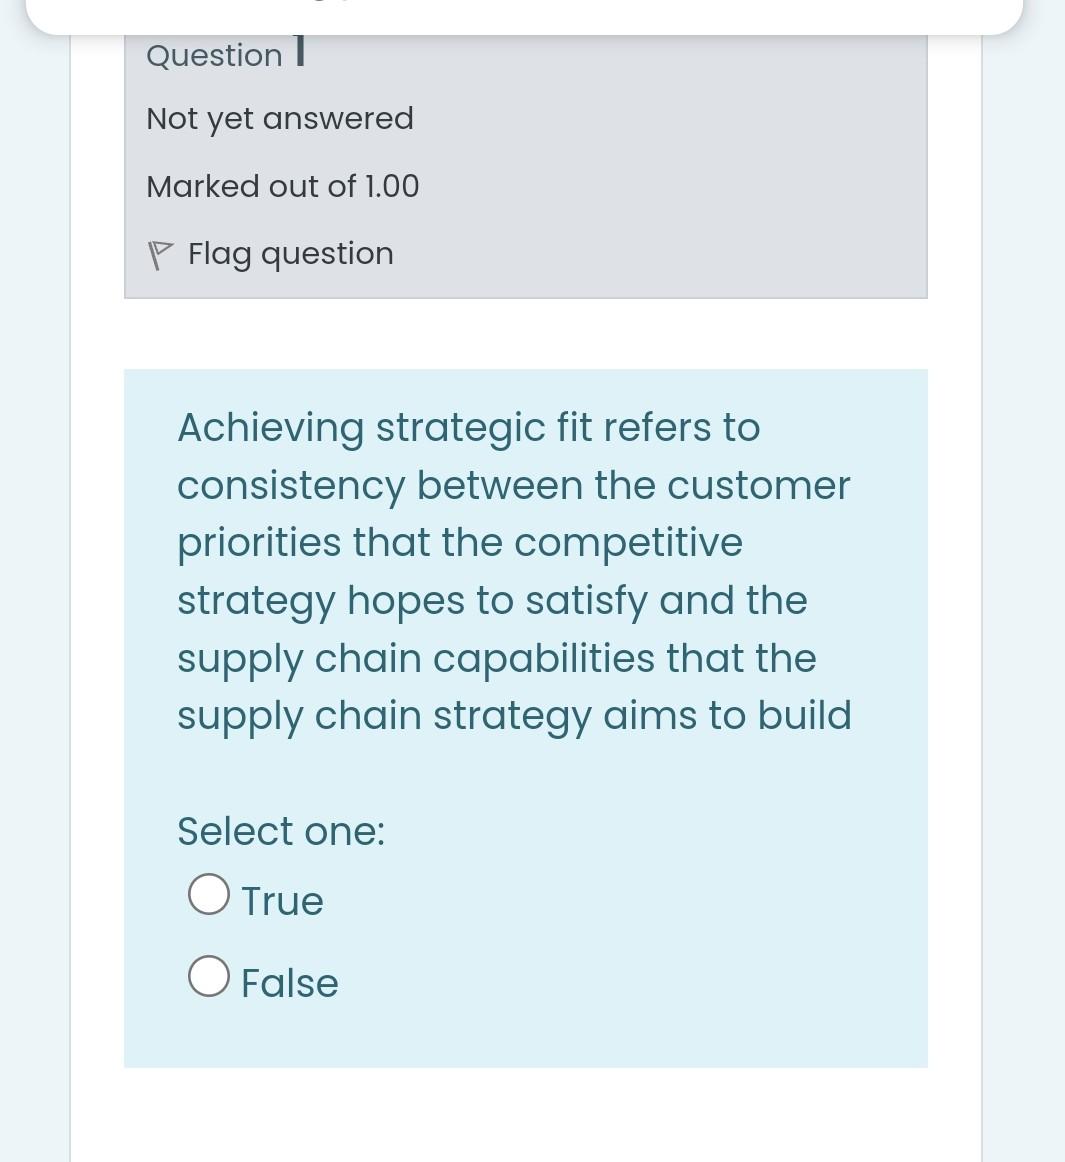Click inside the question description box
Screen dimensions: 1065x1162
(x=525, y=570)
